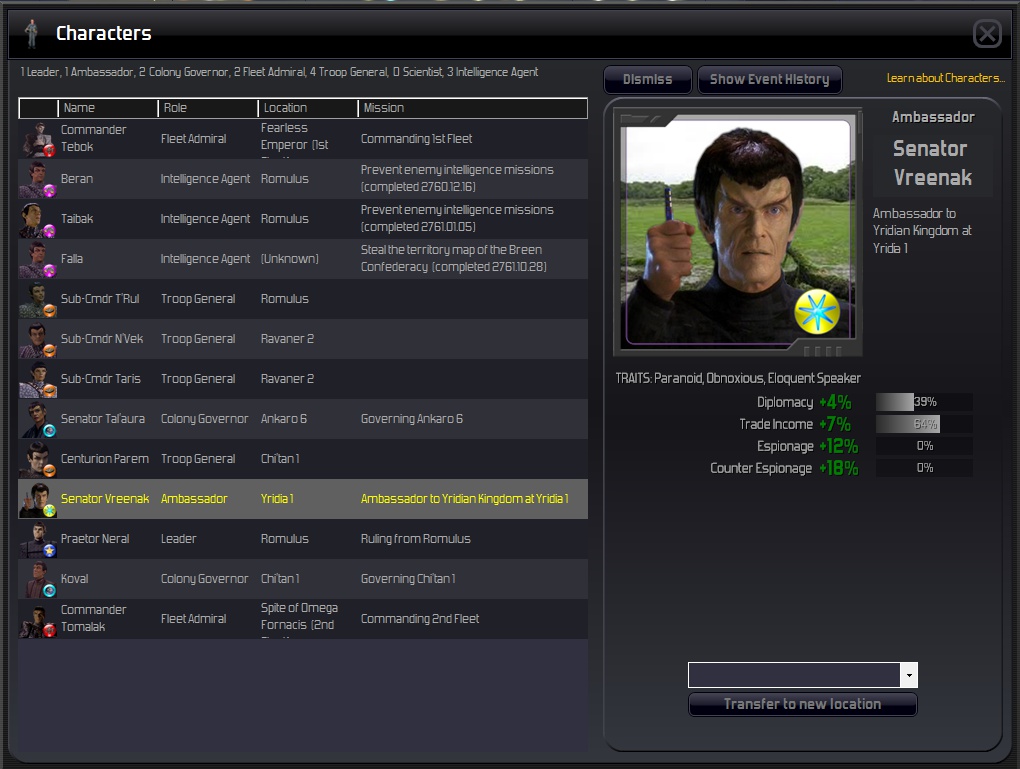This screenshot has width=1020, height=769.
Task: Click the Diplomacy 39% progress bar
Action: point(924,402)
